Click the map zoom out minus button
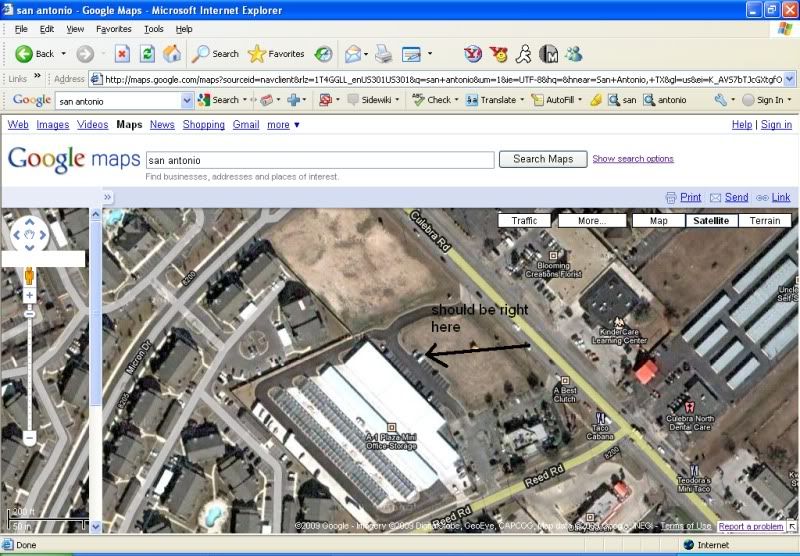 tap(30, 438)
